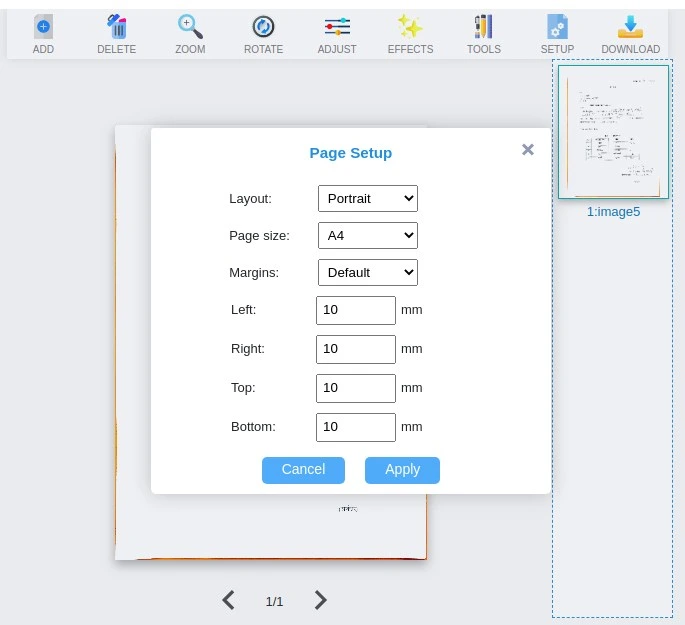The height and width of the screenshot is (625, 685).
Task: Expand the Margins Default dropdown
Action: [x=367, y=272]
